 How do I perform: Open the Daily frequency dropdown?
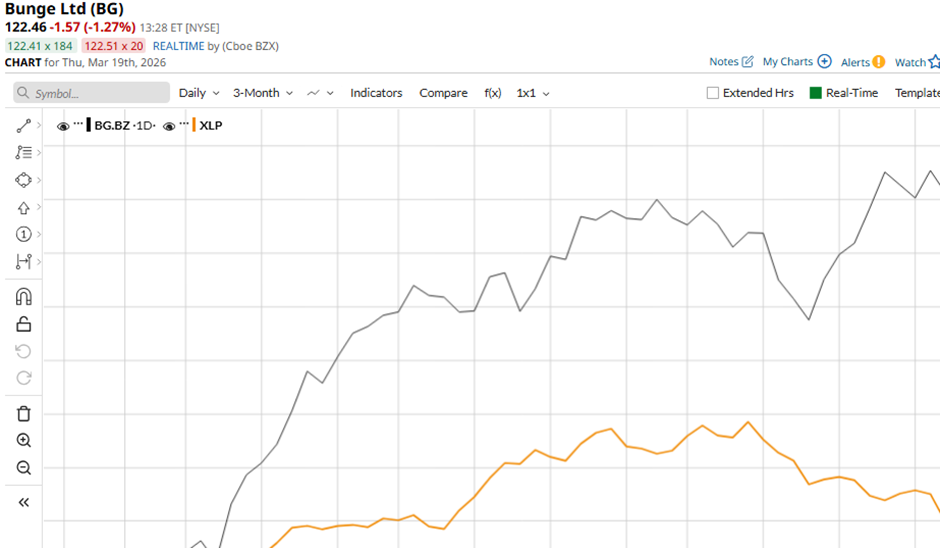point(199,93)
